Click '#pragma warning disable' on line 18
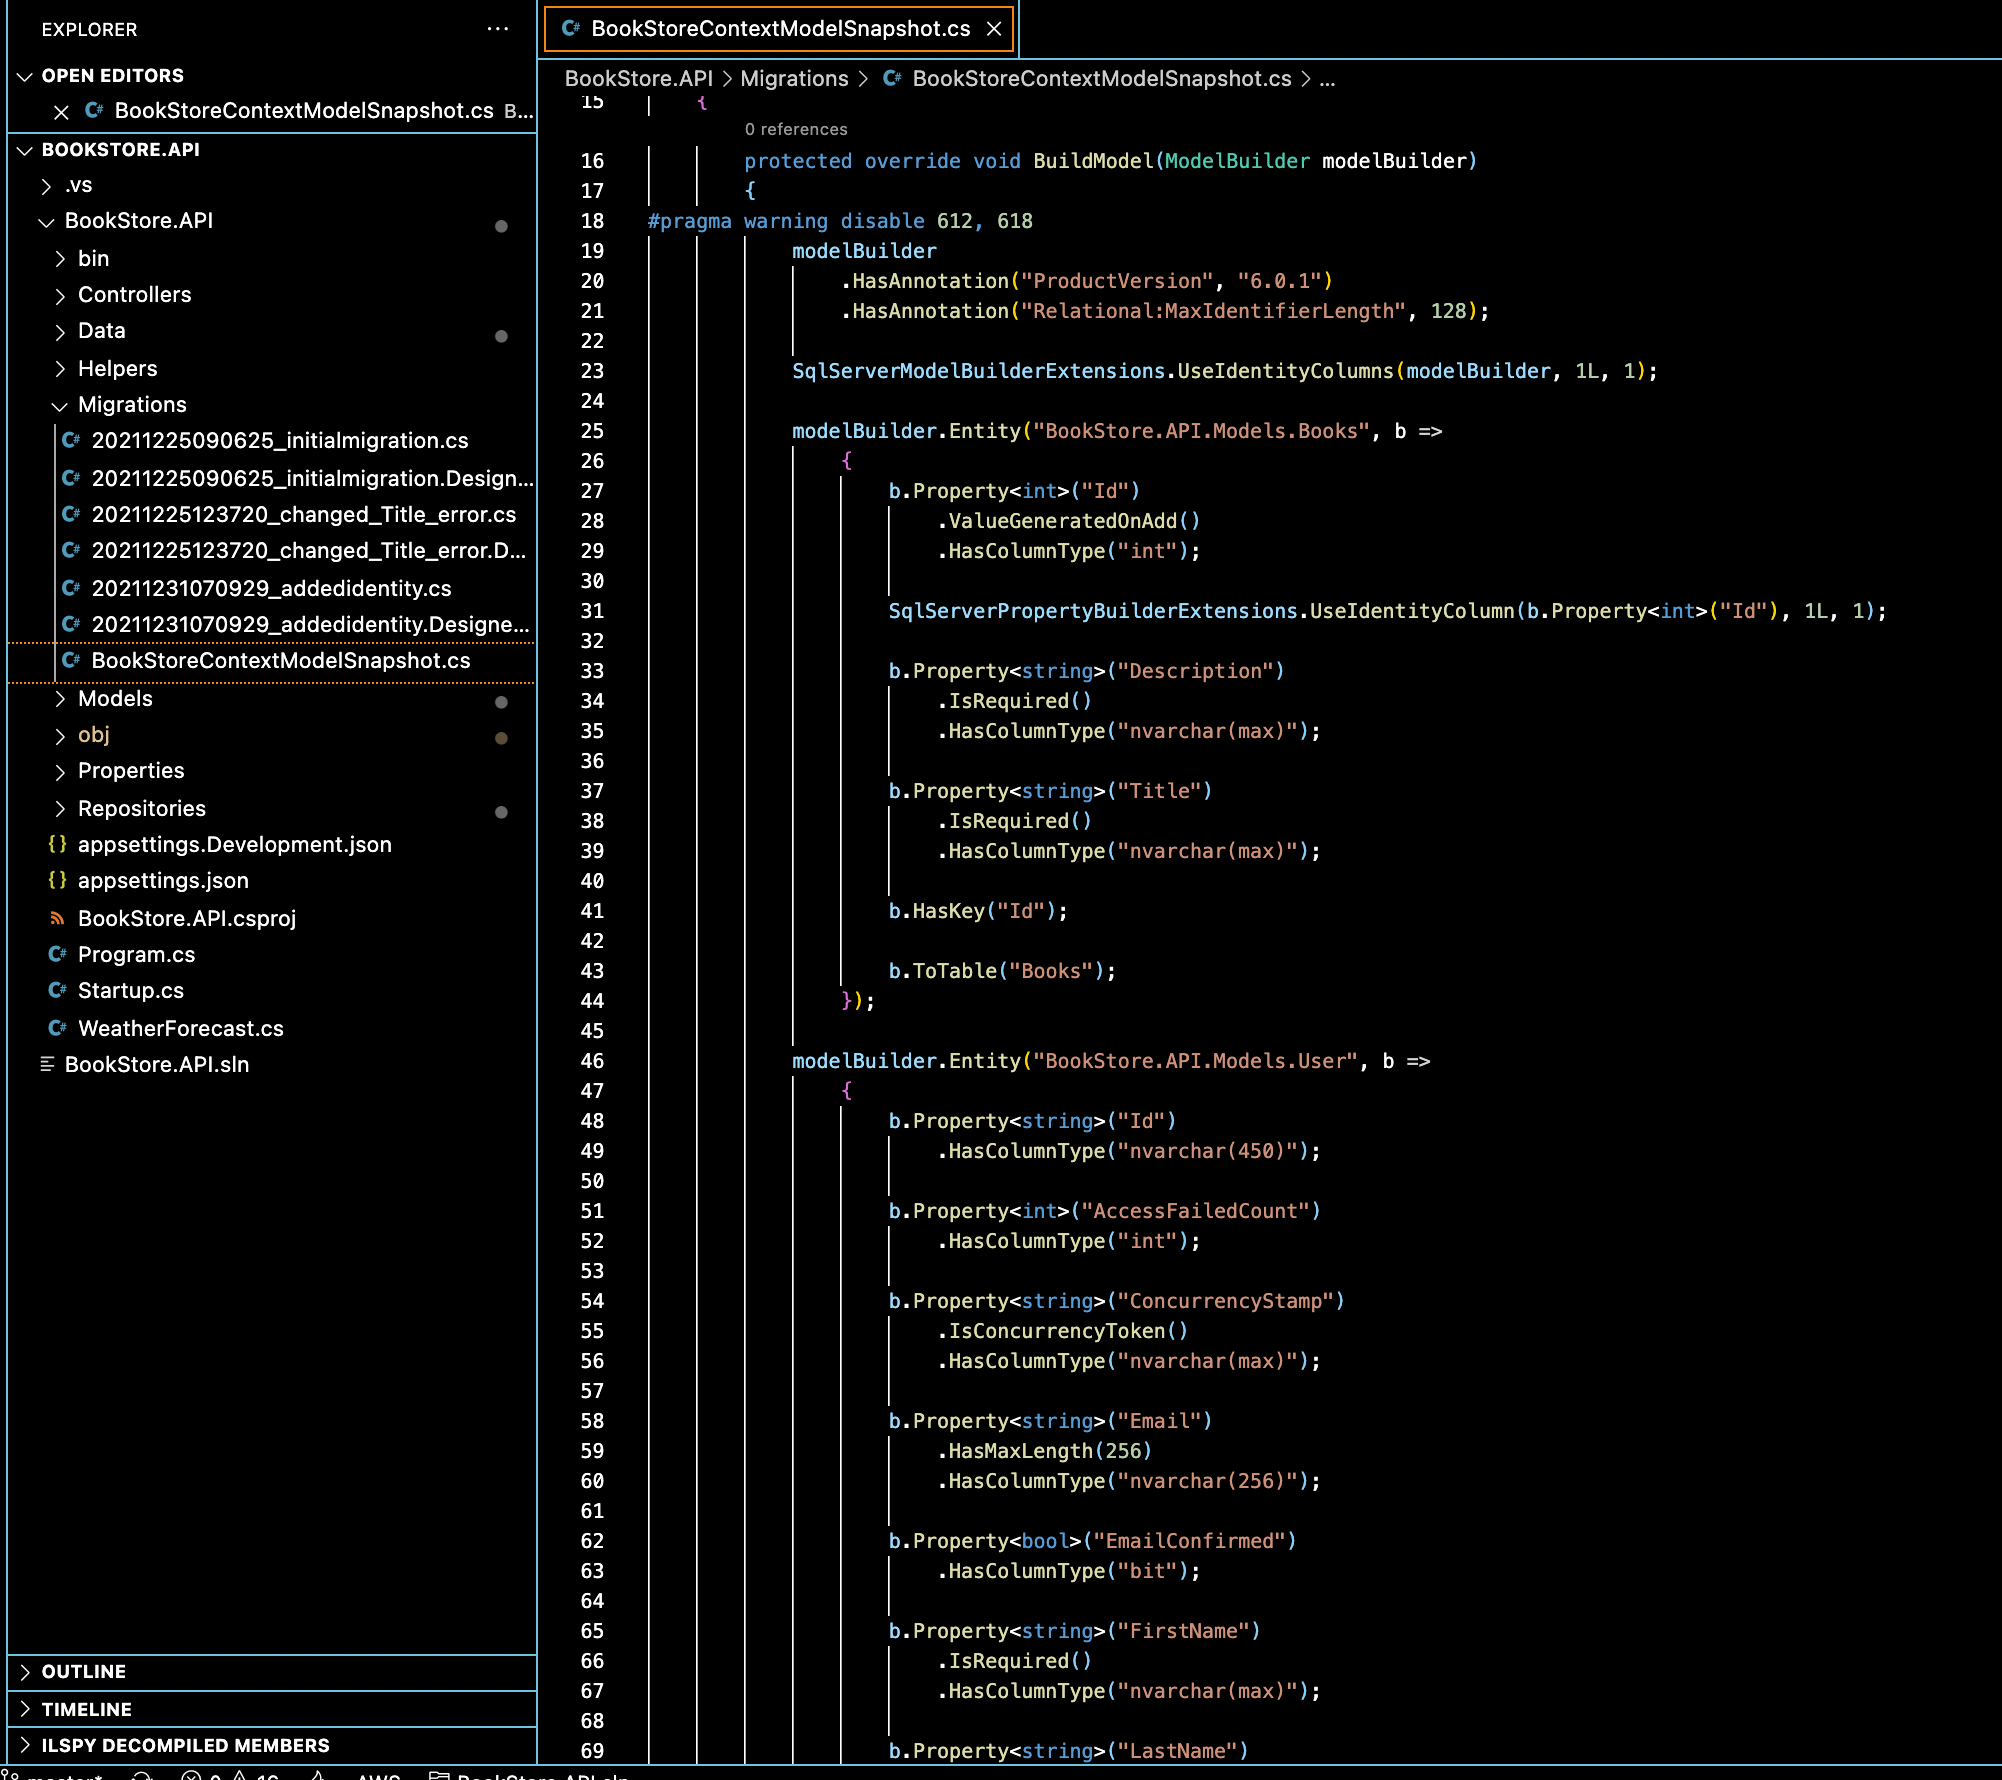 coord(786,221)
